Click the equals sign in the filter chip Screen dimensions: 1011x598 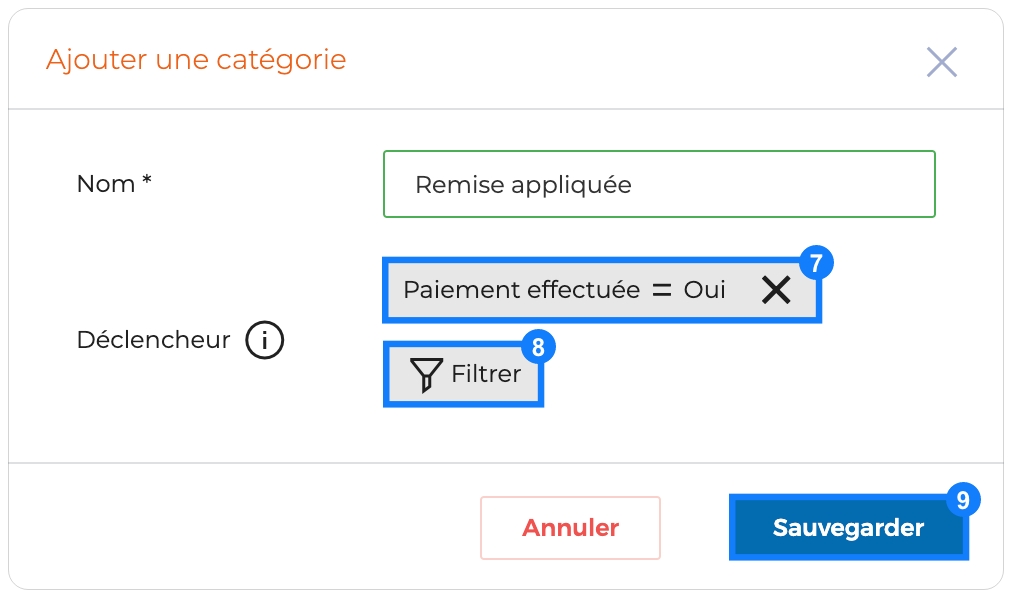click(x=662, y=290)
